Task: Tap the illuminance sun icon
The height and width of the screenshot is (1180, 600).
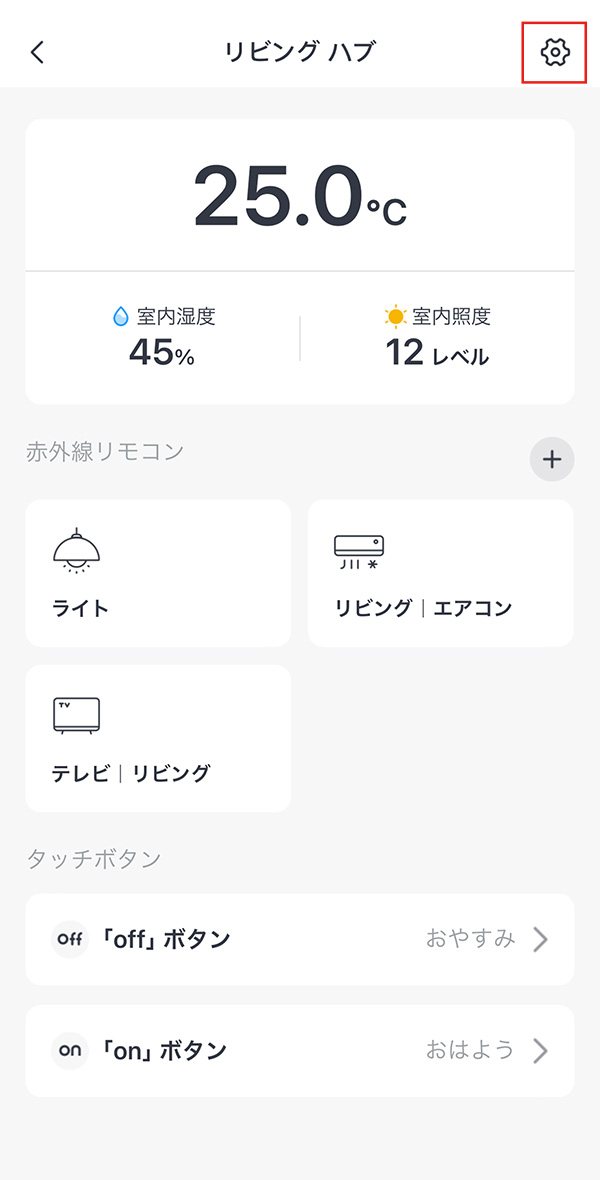Action: [x=396, y=317]
